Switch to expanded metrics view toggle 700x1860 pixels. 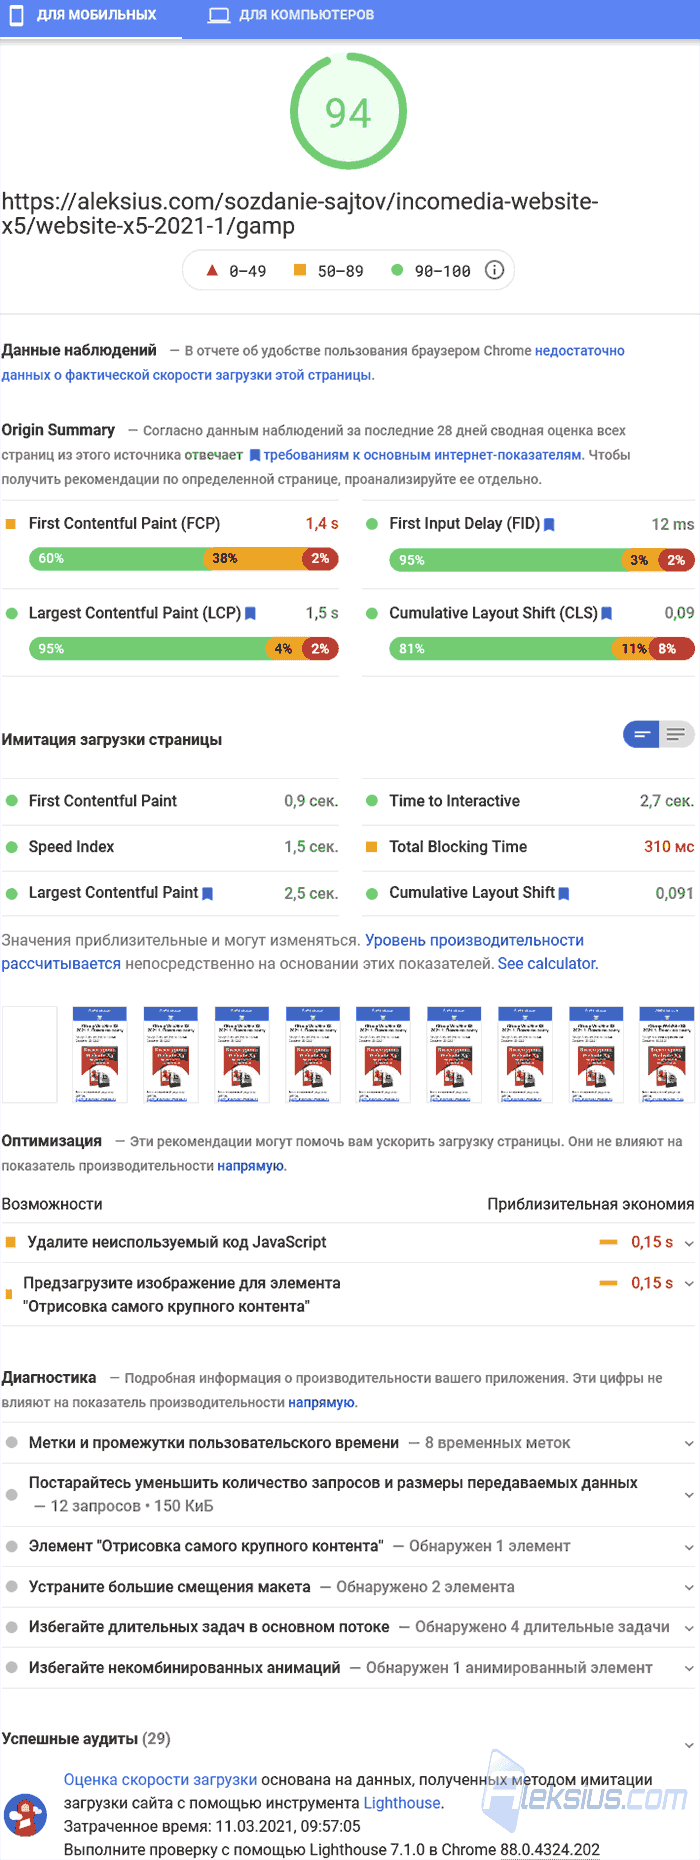(677, 735)
